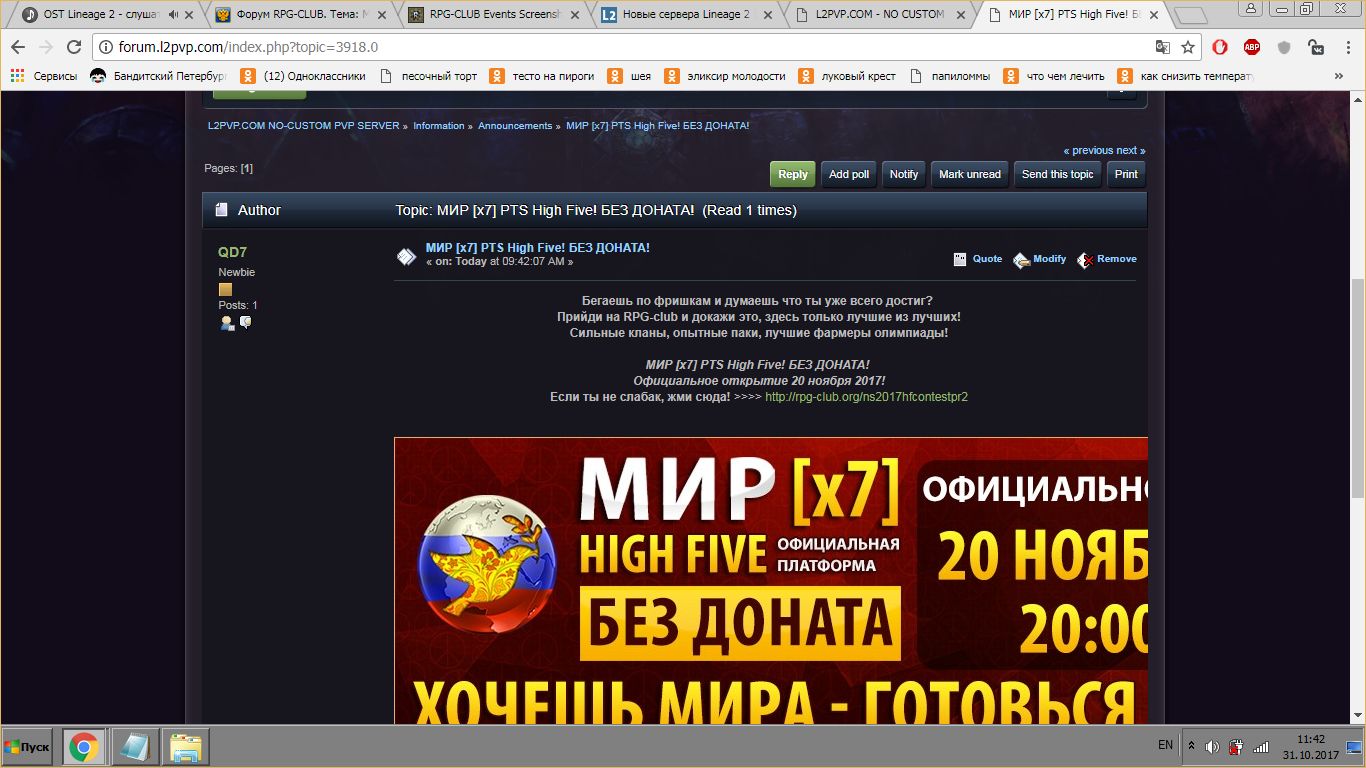Click the post icon beside the message title
This screenshot has width=1366, height=768.
click(406, 256)
